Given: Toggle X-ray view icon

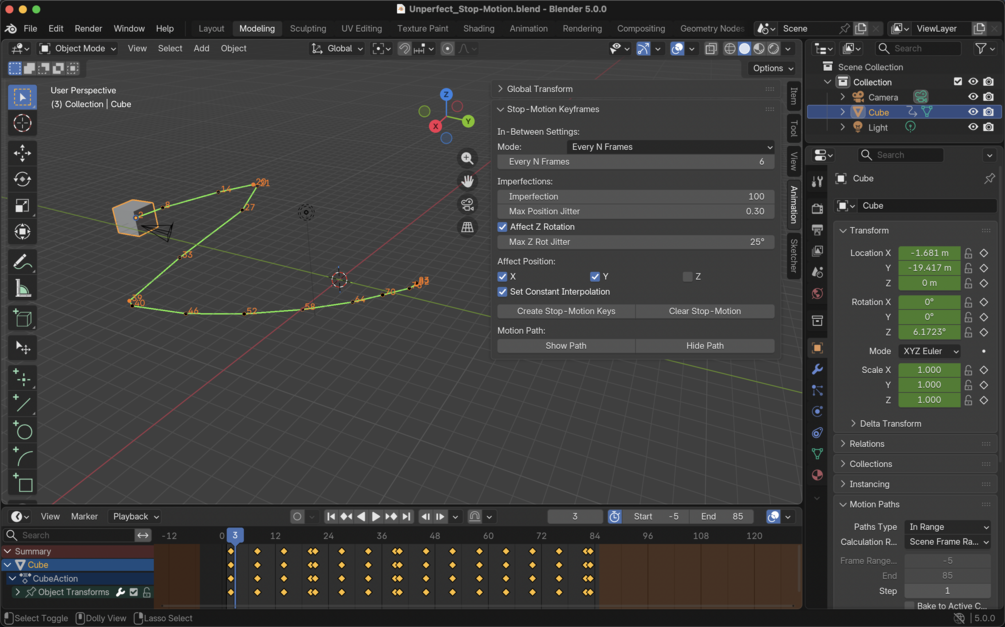Looking at the screenshot, I should (x=711, y=49).
